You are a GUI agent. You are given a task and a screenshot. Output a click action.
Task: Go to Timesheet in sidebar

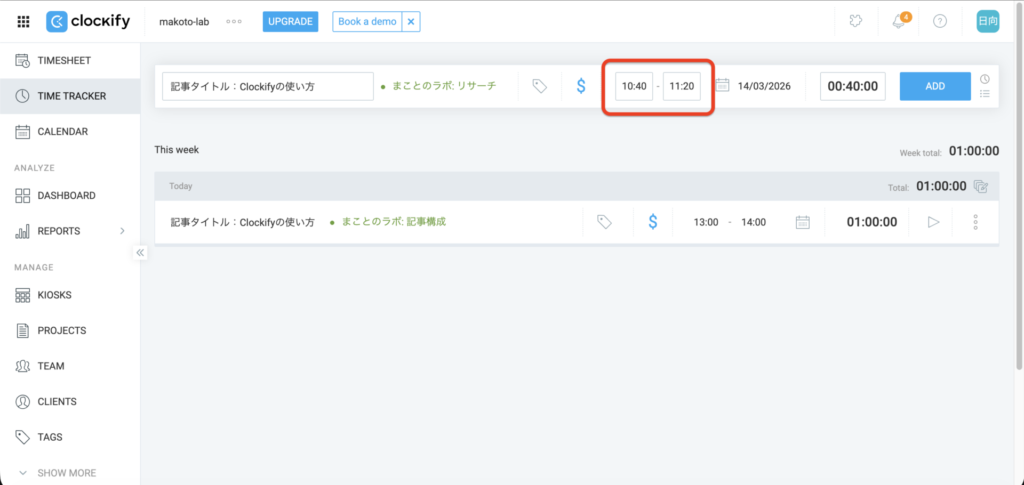[64, 61]
